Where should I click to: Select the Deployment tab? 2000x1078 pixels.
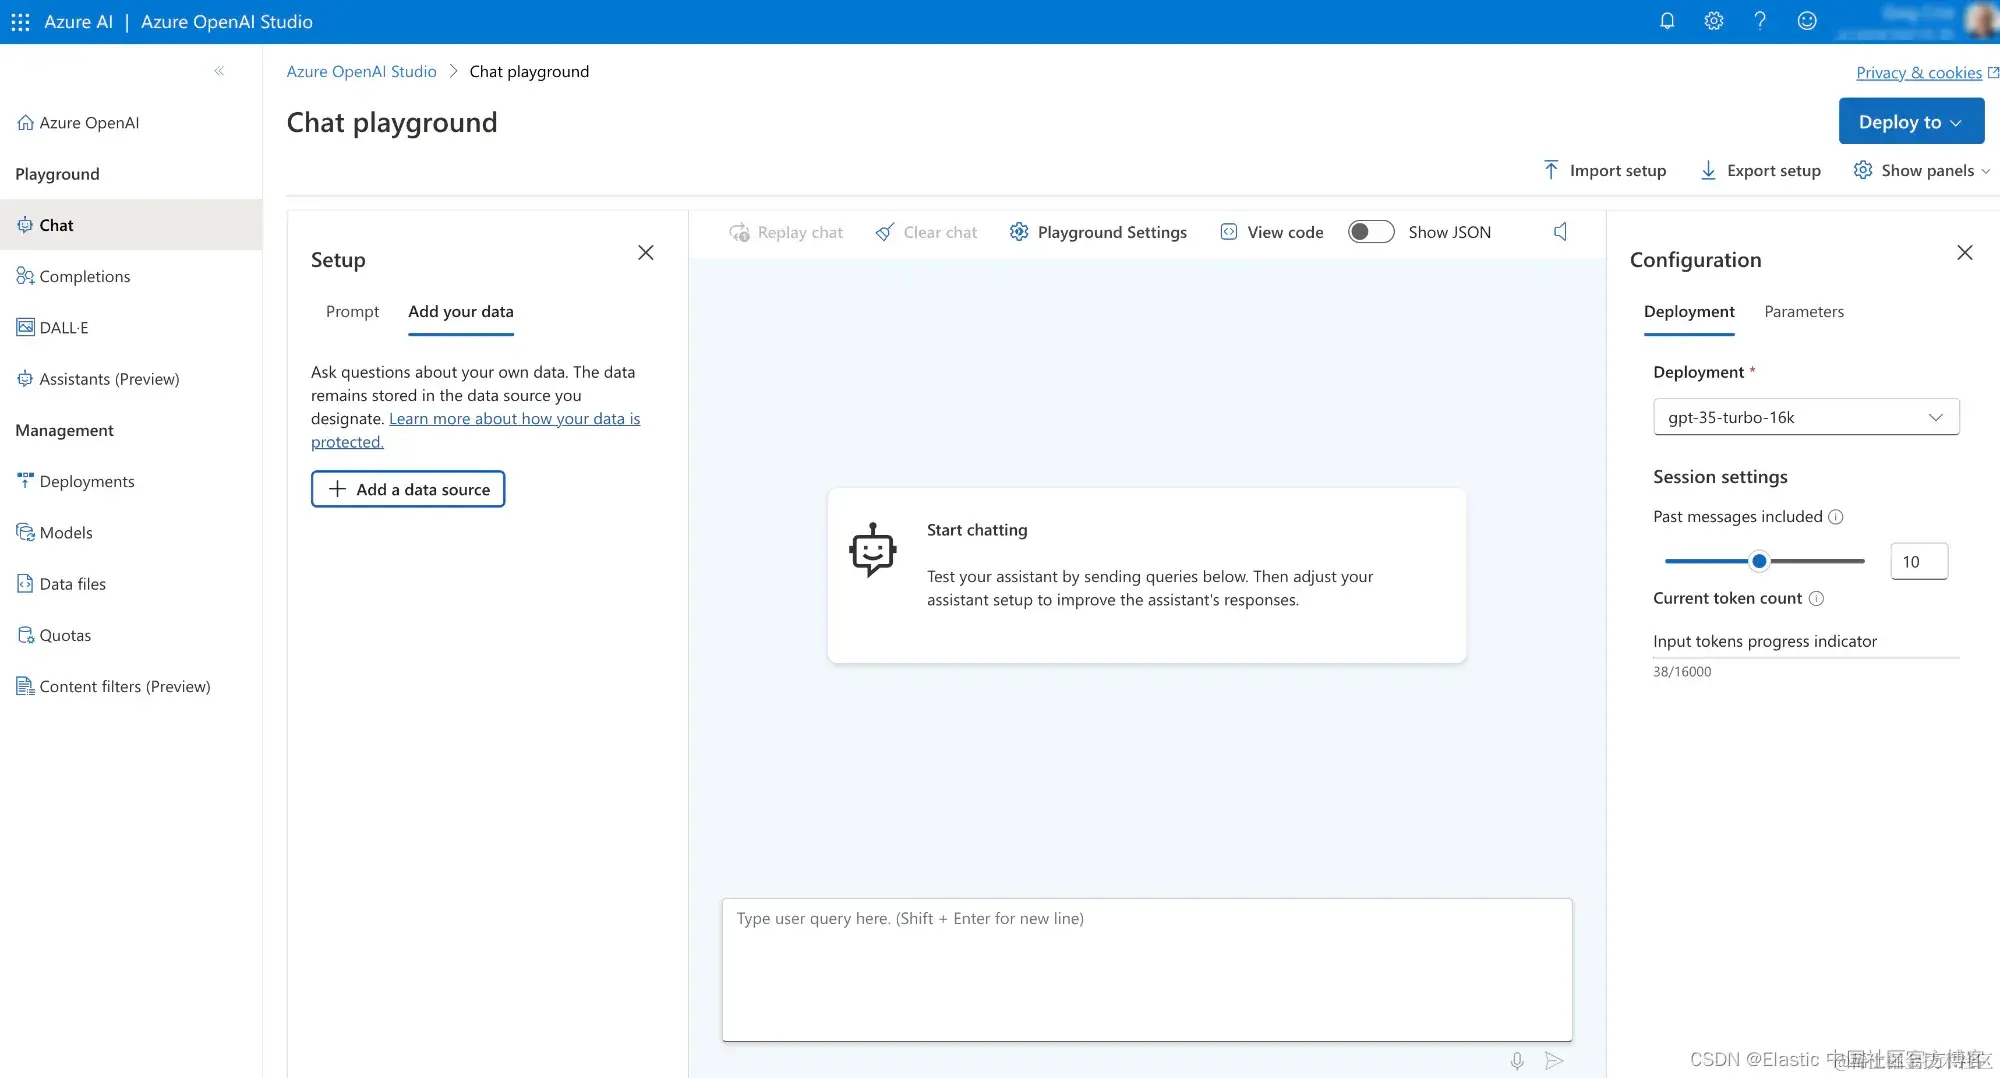click(x=1689, y=311)
